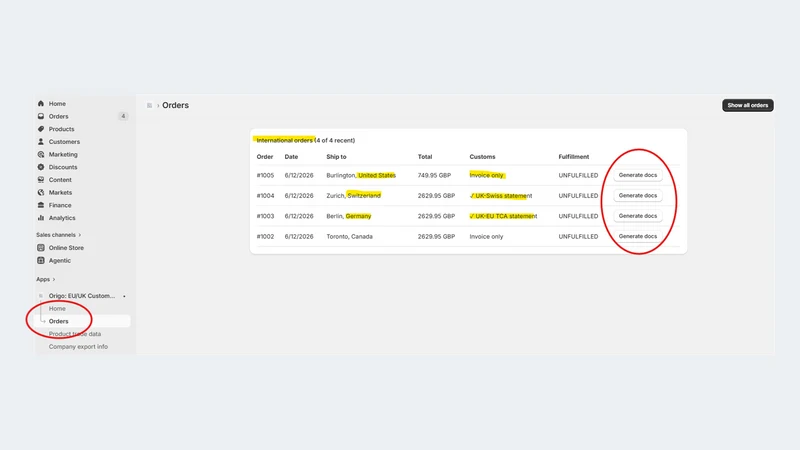Click order number #1002

[x=265, y=237]
